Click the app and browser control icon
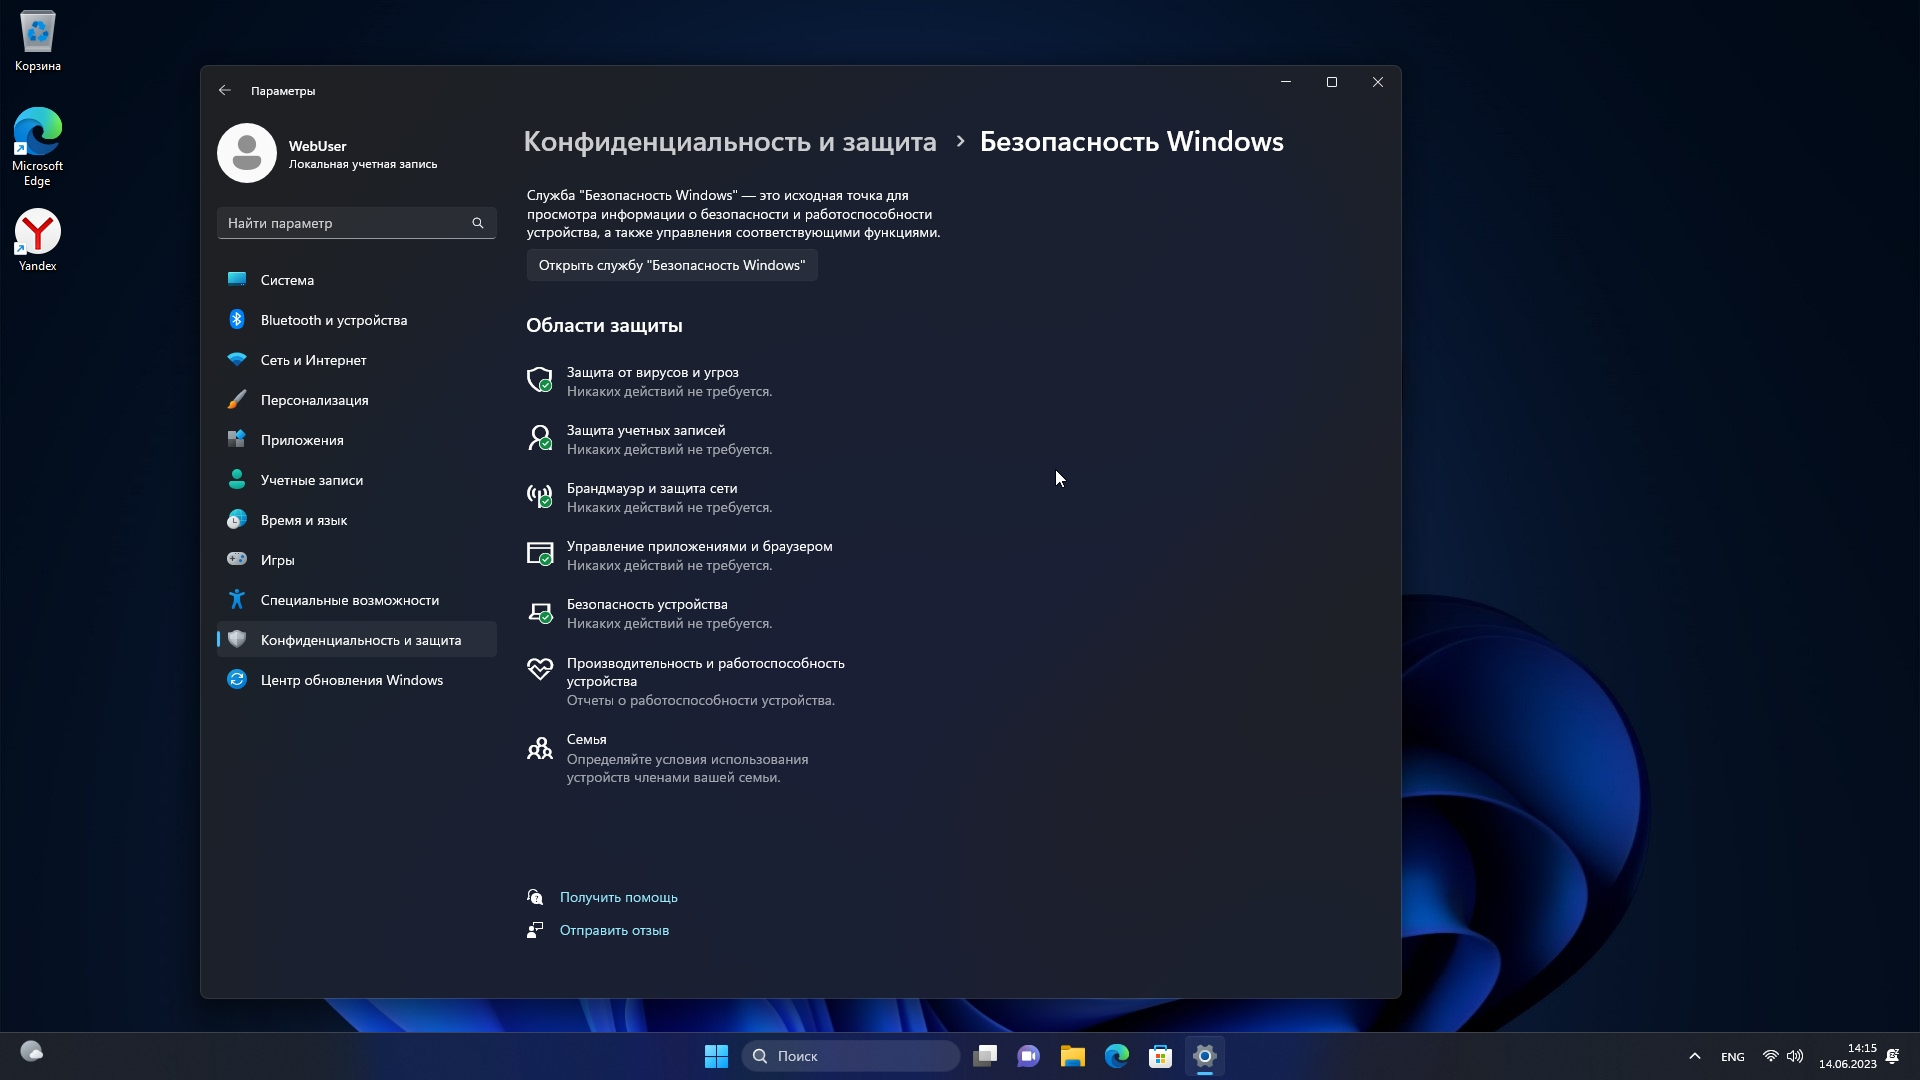Screen dimensions: 1920x1080 [540, 554]
